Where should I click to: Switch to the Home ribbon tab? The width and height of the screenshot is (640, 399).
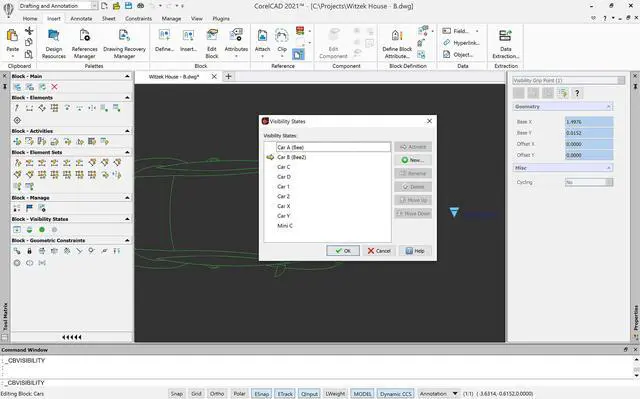(30, 19)
